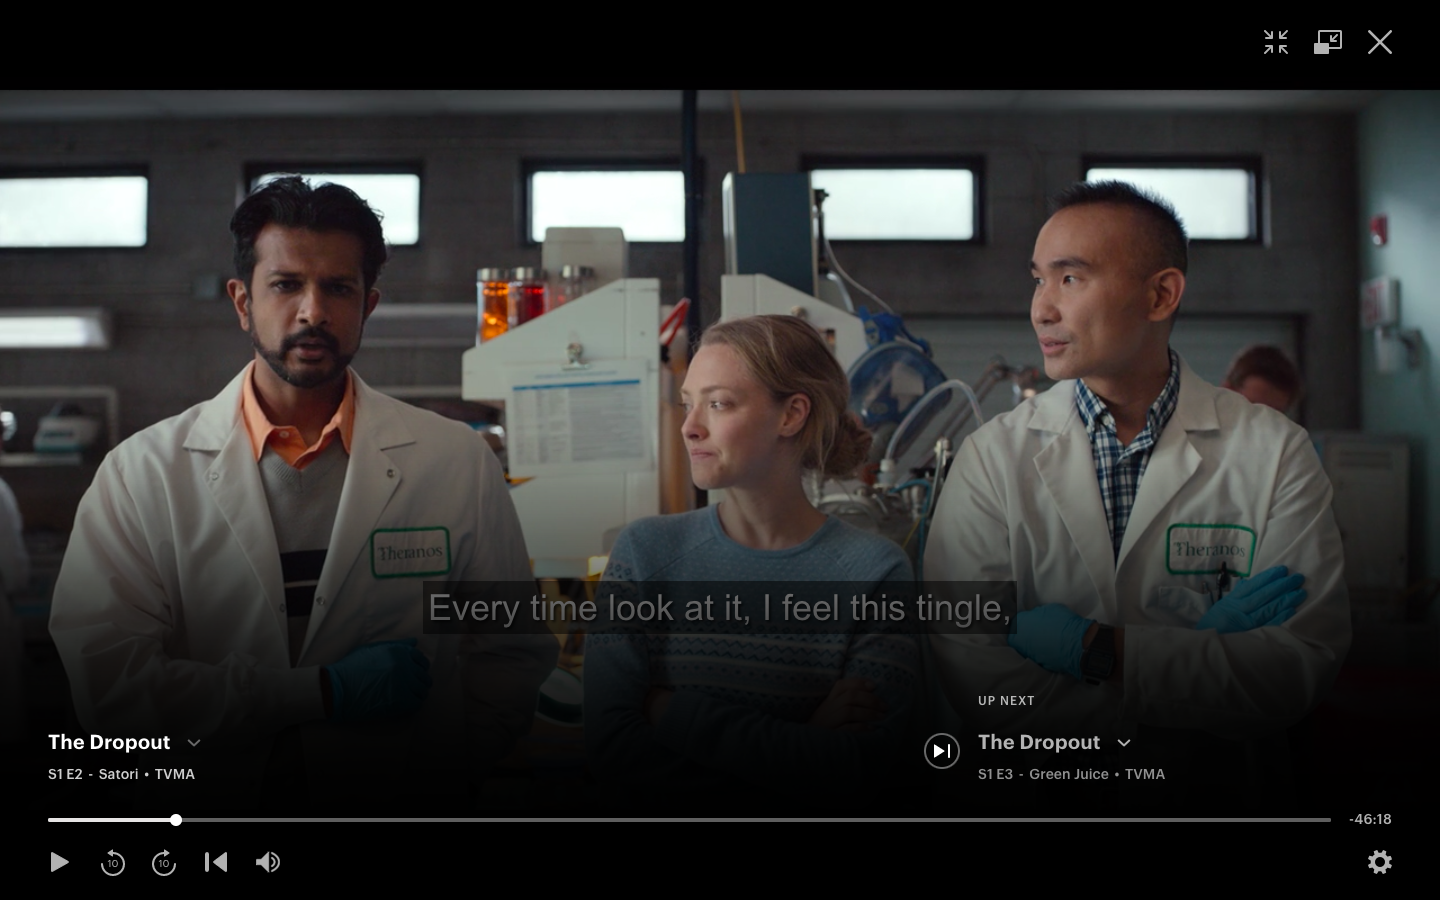Skip forward 10 seconds
The height and width of the screenshot is (900, 1440).
(164, 862)
